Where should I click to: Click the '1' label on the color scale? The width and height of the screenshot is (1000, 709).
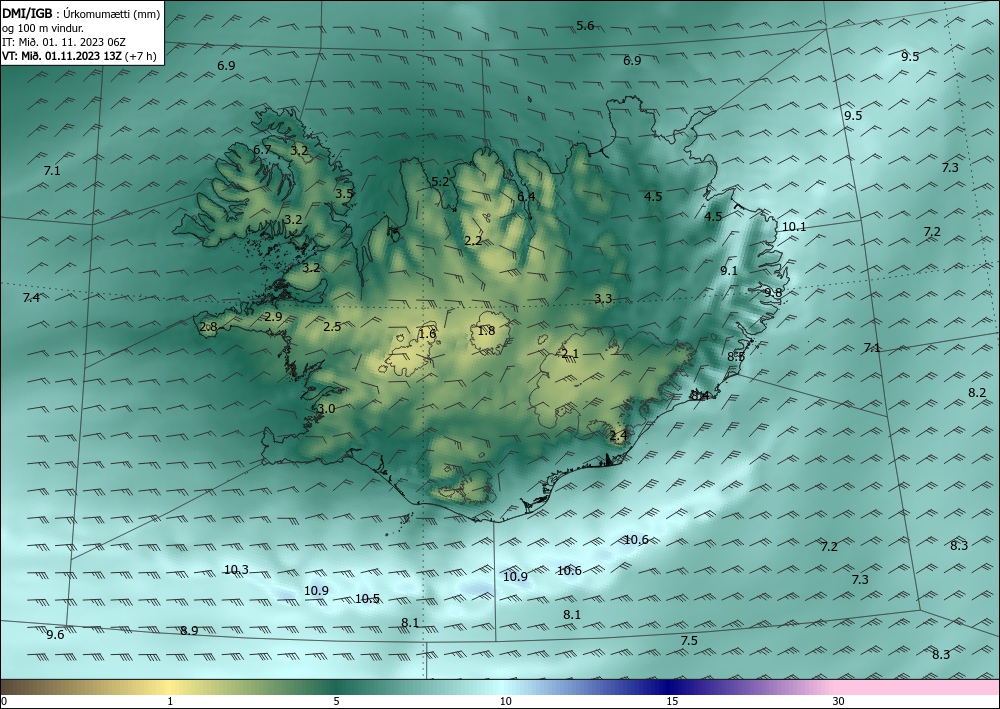pyautogui.click(x=170, y=702)
